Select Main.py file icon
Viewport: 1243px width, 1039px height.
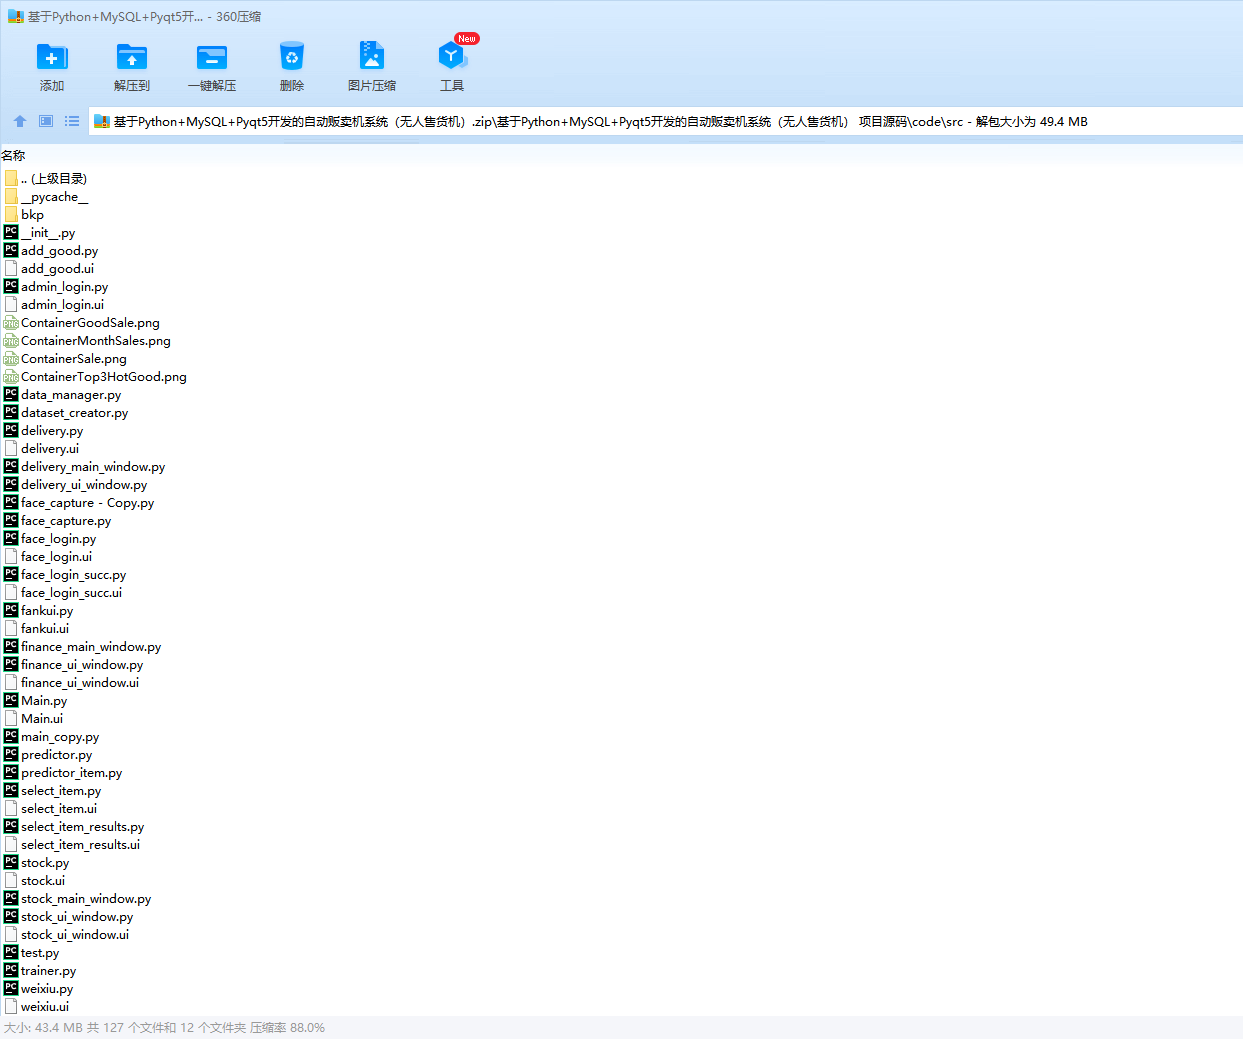[x=11, y=700]
